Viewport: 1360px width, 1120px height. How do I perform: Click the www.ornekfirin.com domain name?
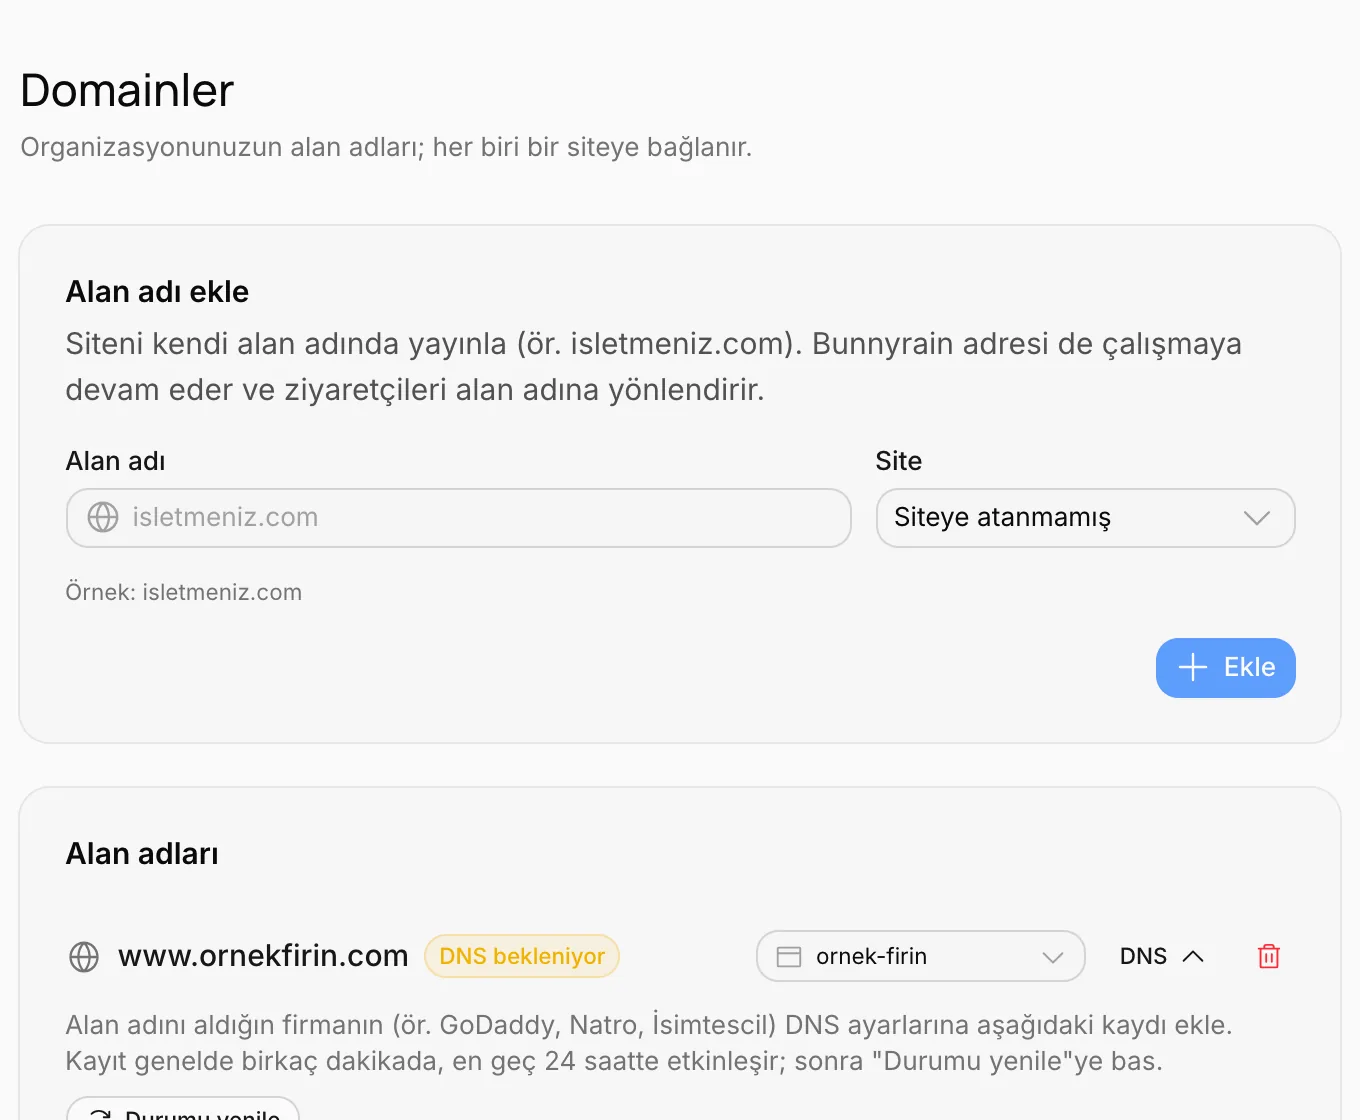tap(263, 956)
